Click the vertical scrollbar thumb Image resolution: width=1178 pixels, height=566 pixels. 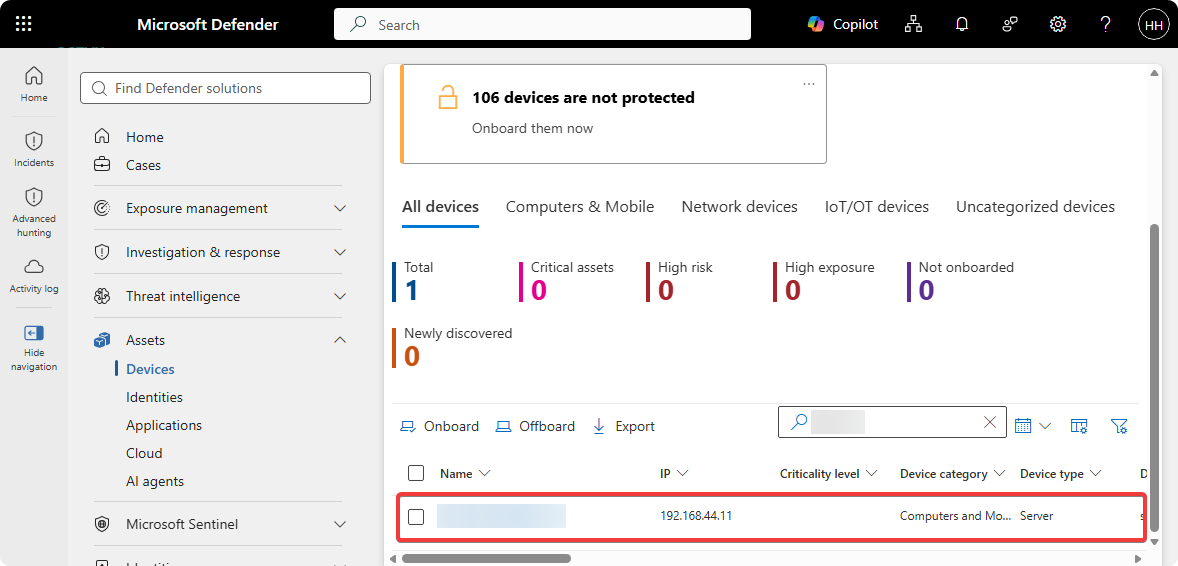click(1155, 380)
